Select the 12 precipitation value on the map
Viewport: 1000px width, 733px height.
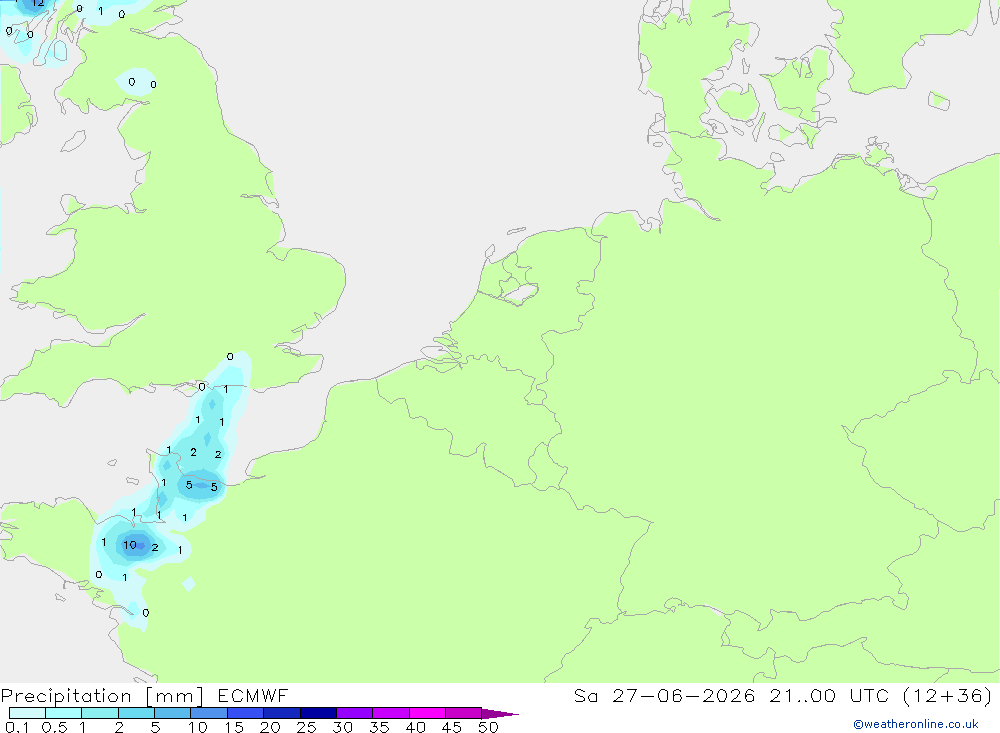coord(38,3)
